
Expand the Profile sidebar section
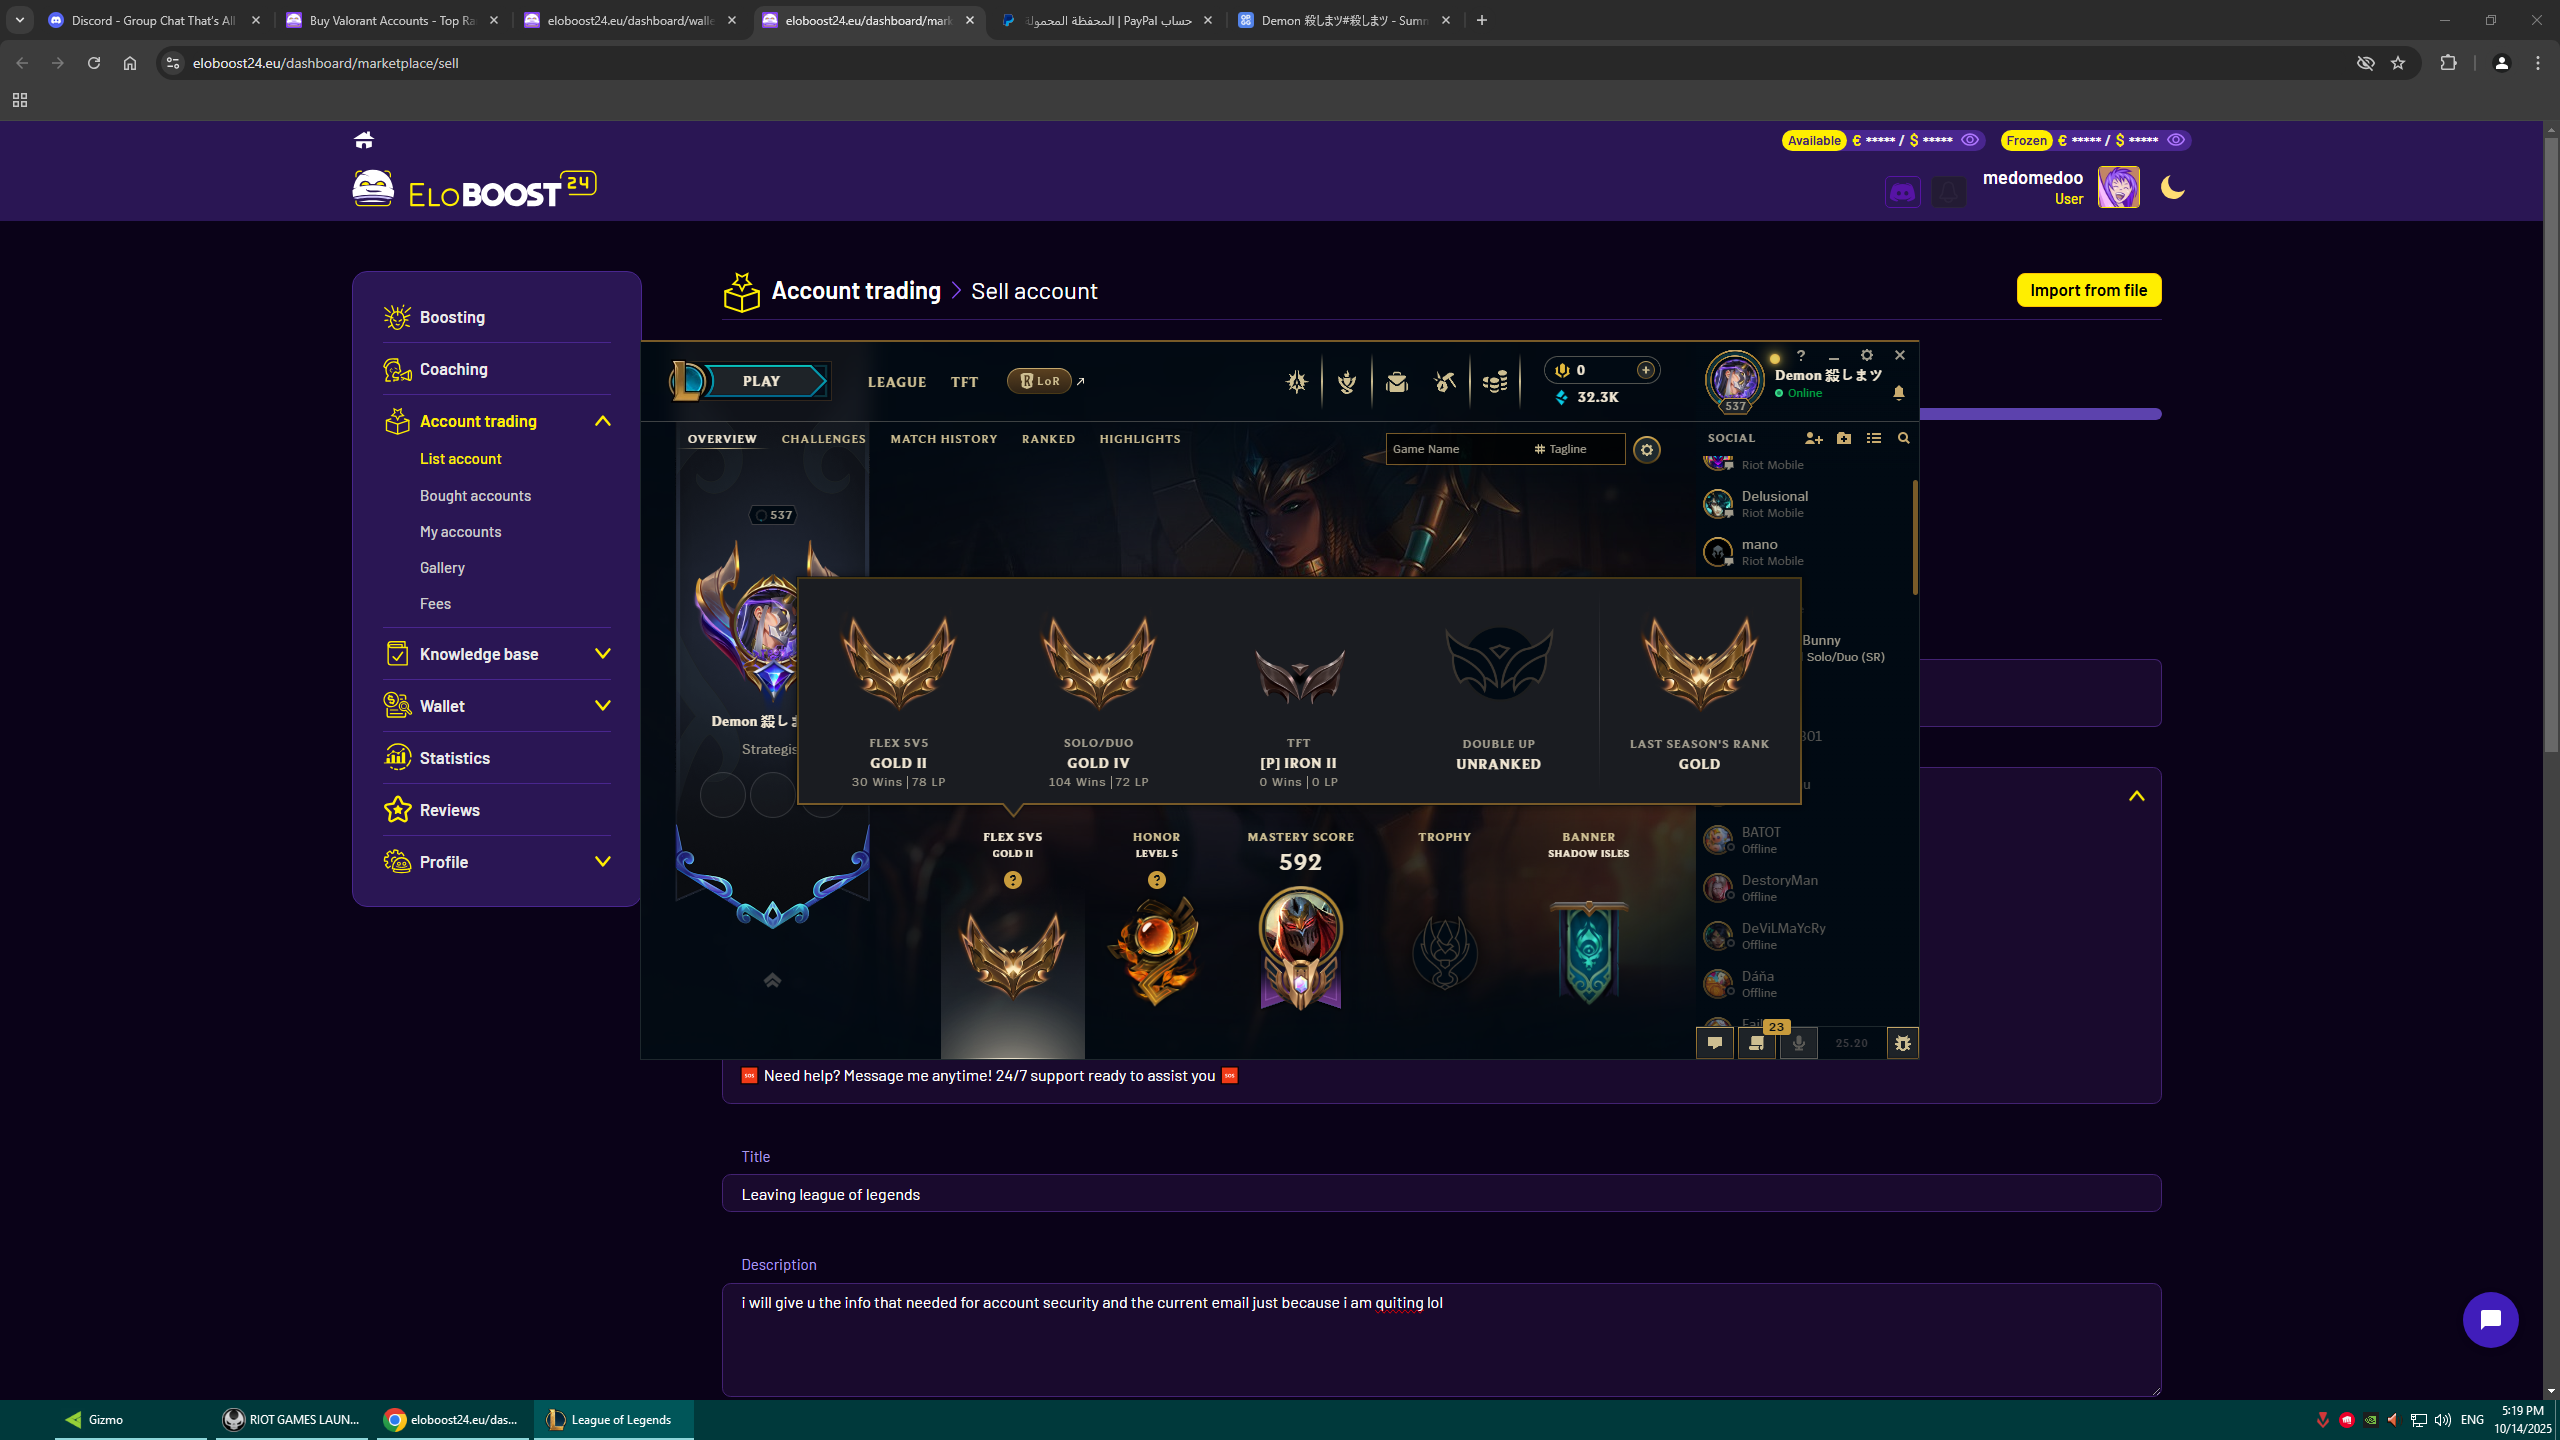(x=603, y=862)
